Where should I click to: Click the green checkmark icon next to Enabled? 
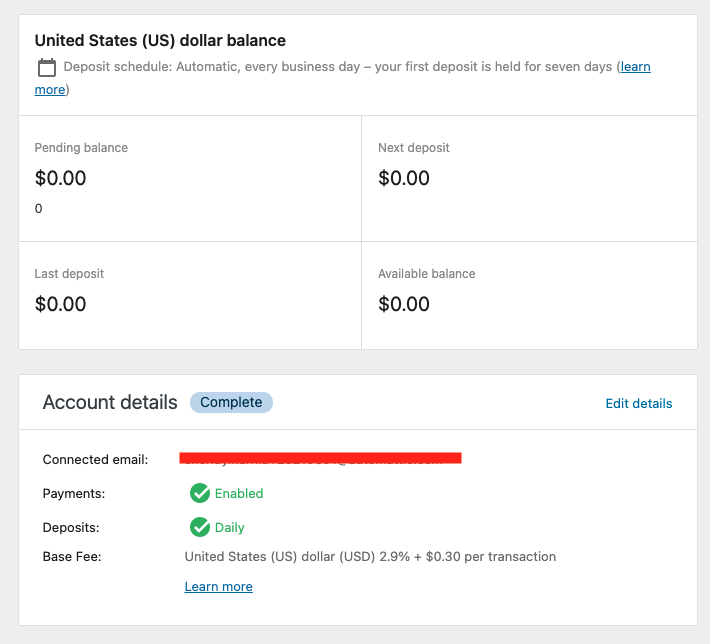[x=200, y=493]
